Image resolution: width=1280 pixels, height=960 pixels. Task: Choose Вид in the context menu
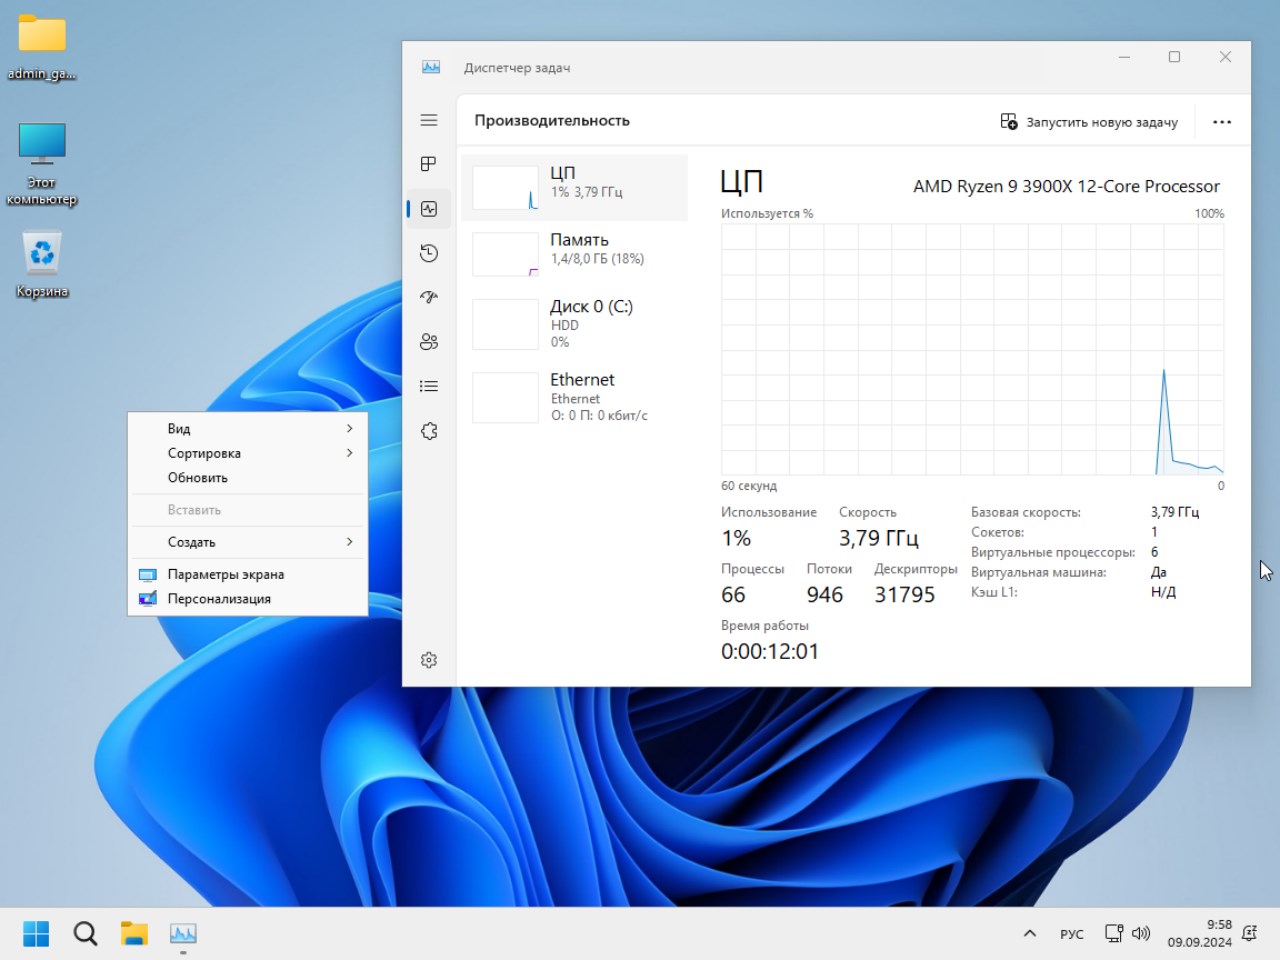click(x=248, y=428)
